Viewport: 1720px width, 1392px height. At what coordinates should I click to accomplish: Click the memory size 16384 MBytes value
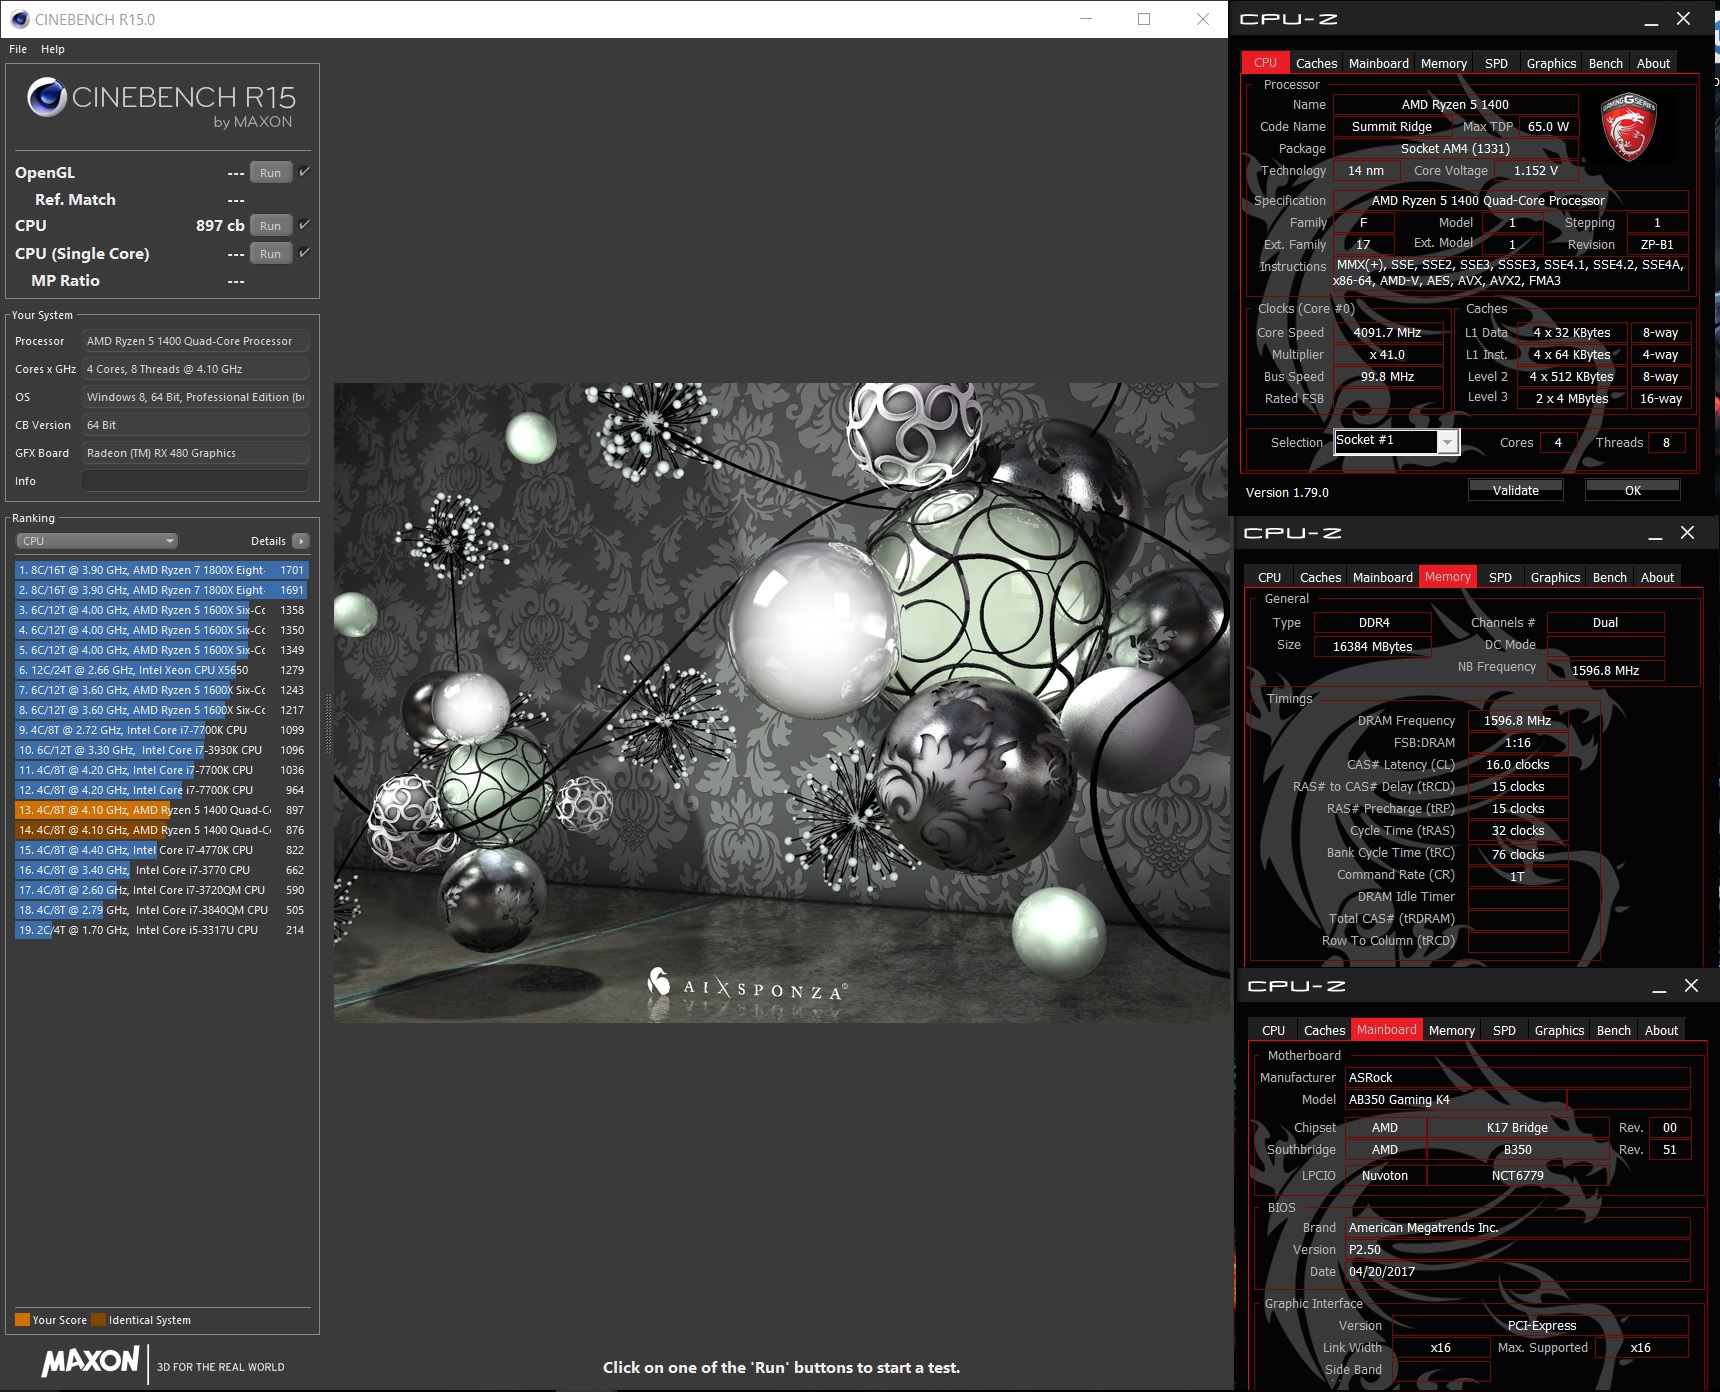pyautogui.click(x=1372, y=646)
